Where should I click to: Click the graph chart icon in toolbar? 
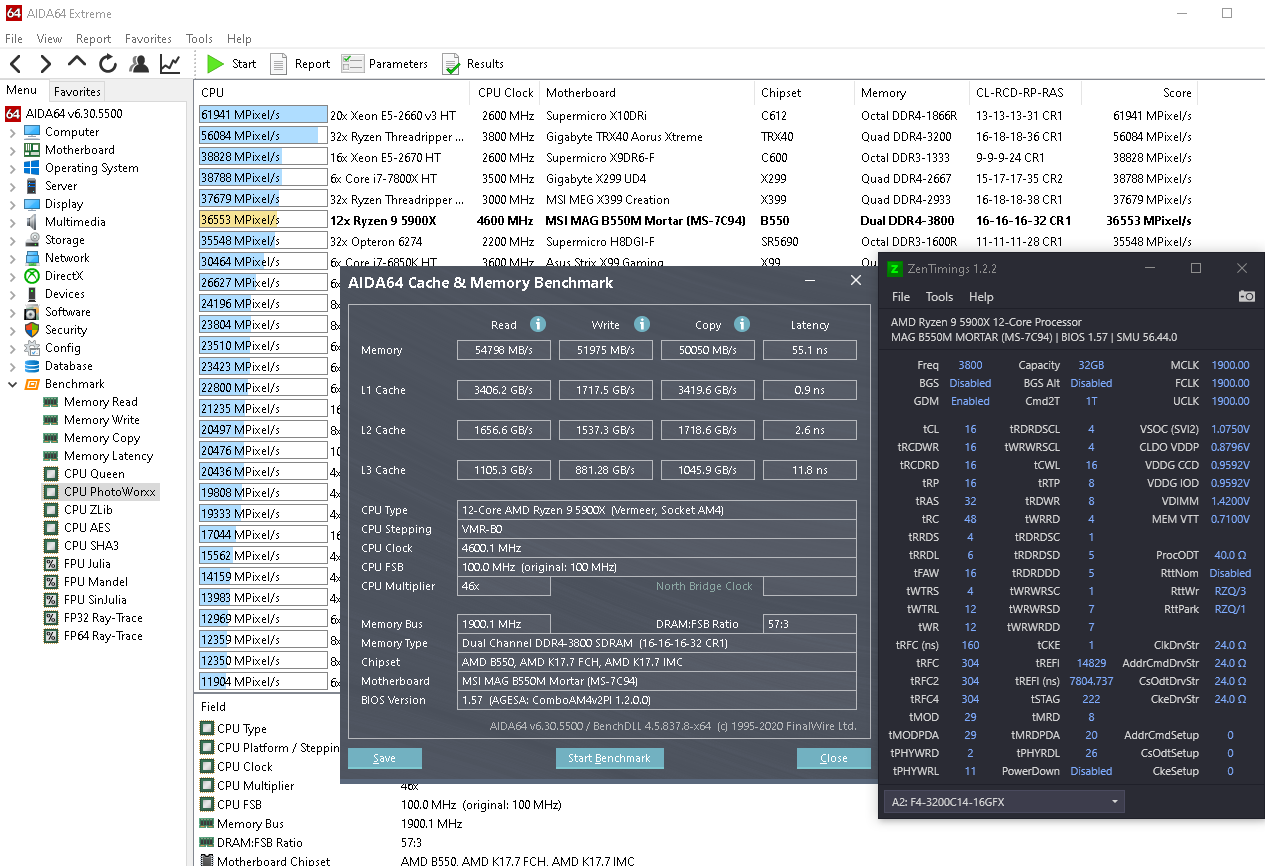point(170,64)
